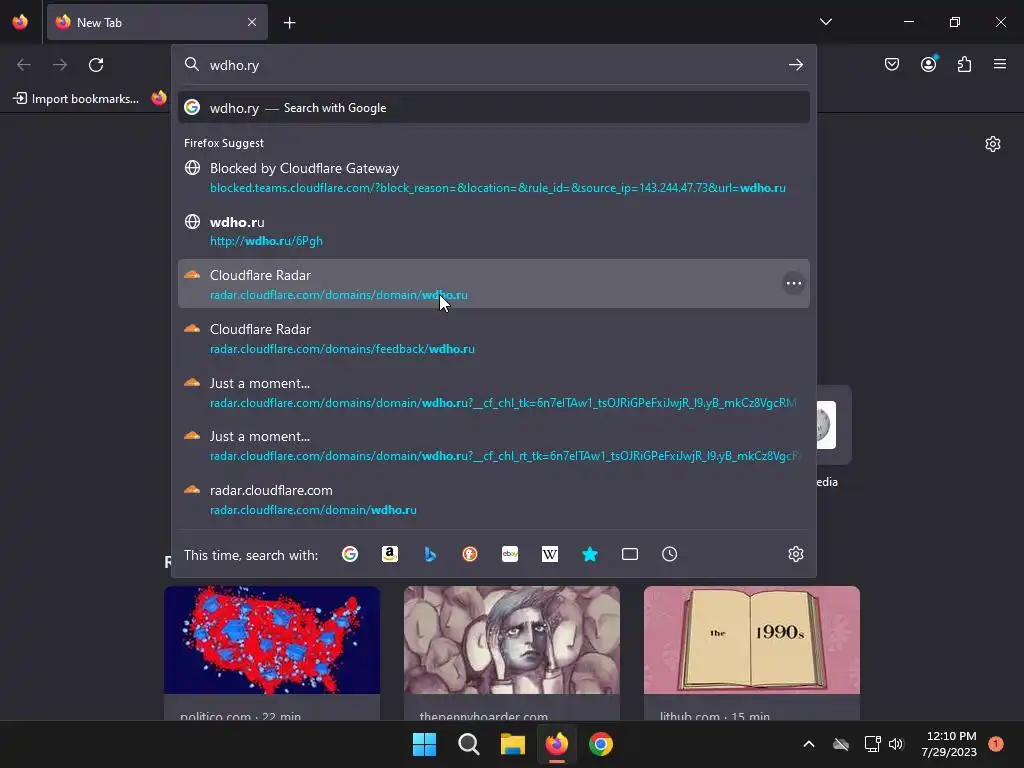Open the 1990s book story thumbnail
This screenshot has width=1024, height=768.
(752, 640)
